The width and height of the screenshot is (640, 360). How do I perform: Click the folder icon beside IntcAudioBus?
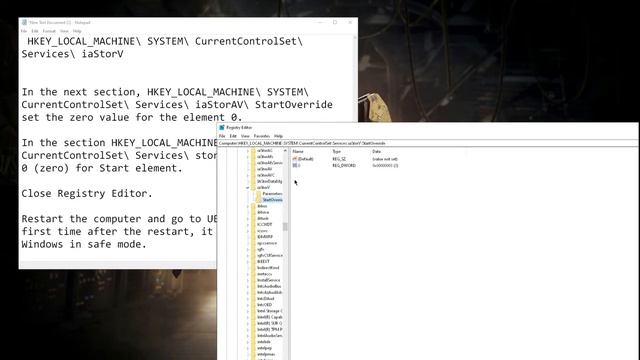(x=253, y=286)
